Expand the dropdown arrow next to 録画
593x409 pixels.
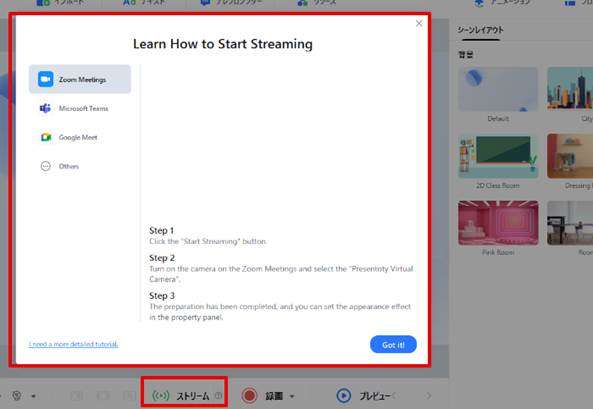click(x=292, y=396)
